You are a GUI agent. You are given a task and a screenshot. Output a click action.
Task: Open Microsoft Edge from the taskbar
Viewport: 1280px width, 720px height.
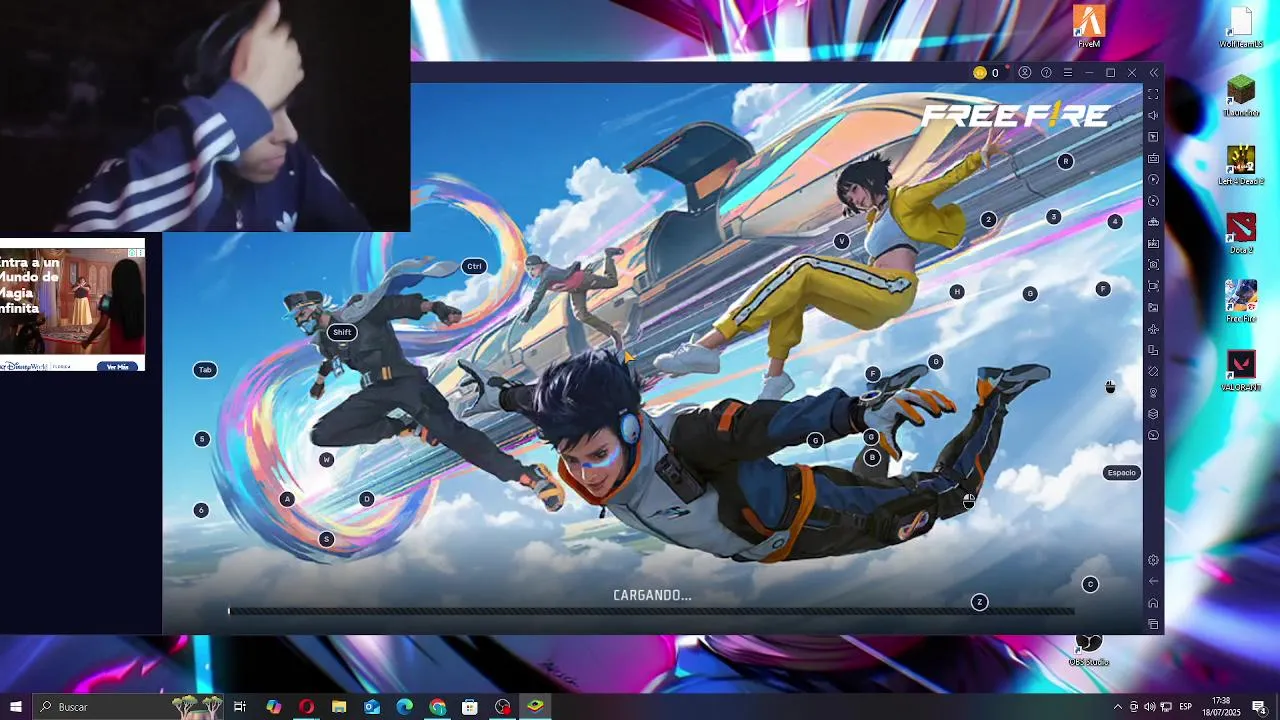pyautogui.click(x=405, y=707)
